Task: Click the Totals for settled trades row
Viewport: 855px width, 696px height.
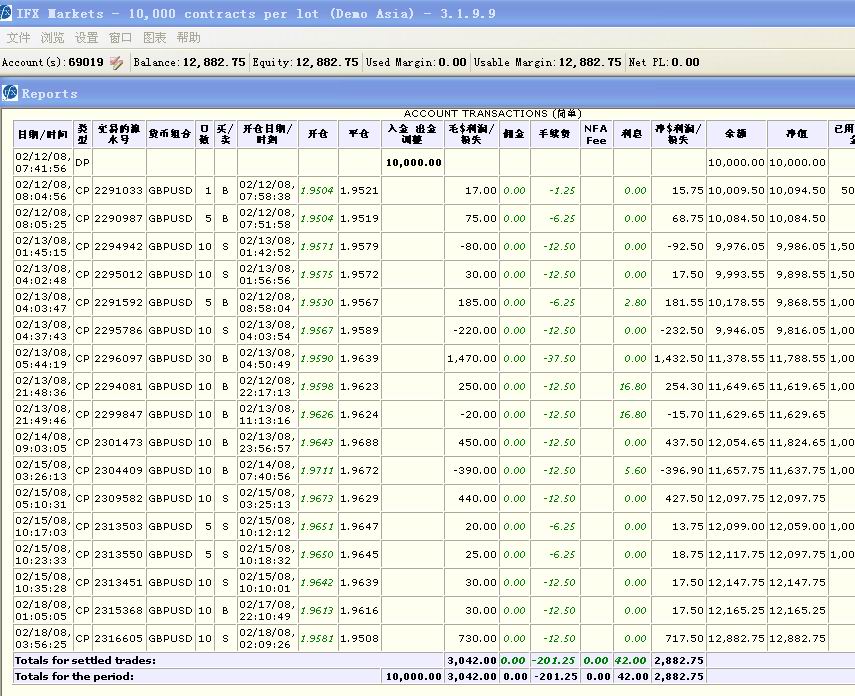Action: (x=85, y=660)
